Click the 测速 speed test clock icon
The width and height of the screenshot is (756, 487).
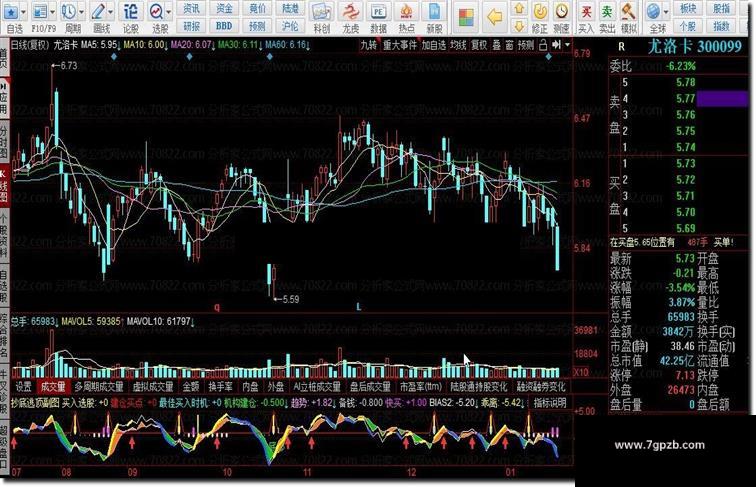tap(561, 12)
